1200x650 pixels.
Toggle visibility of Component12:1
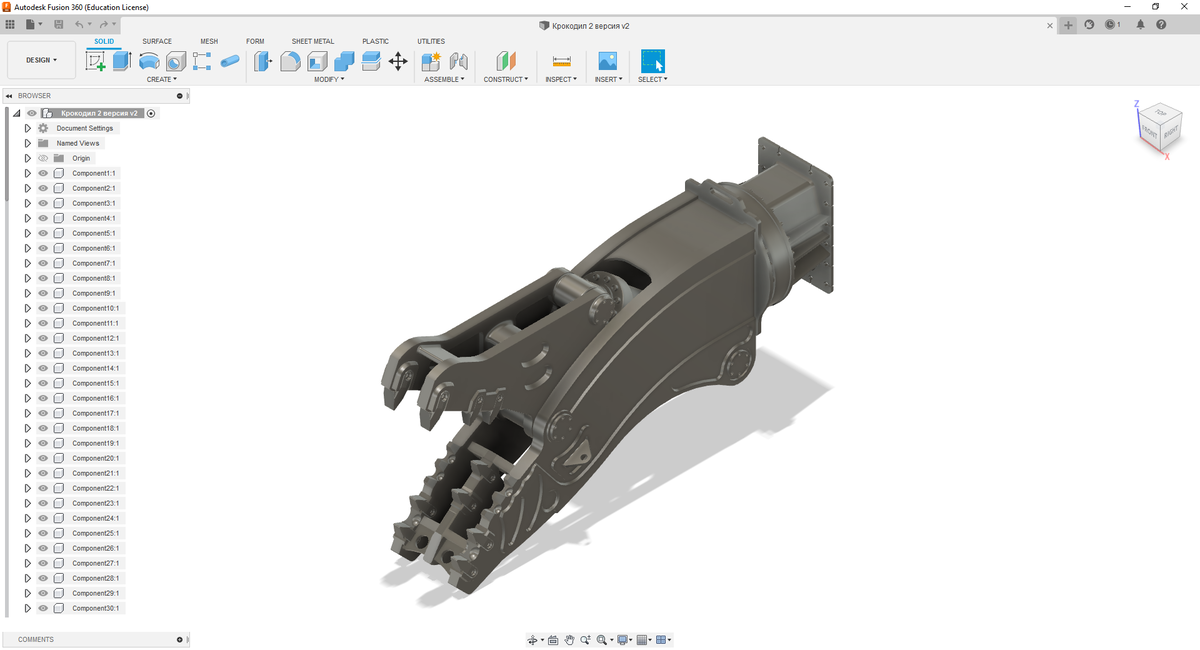(x=43, y=338)
